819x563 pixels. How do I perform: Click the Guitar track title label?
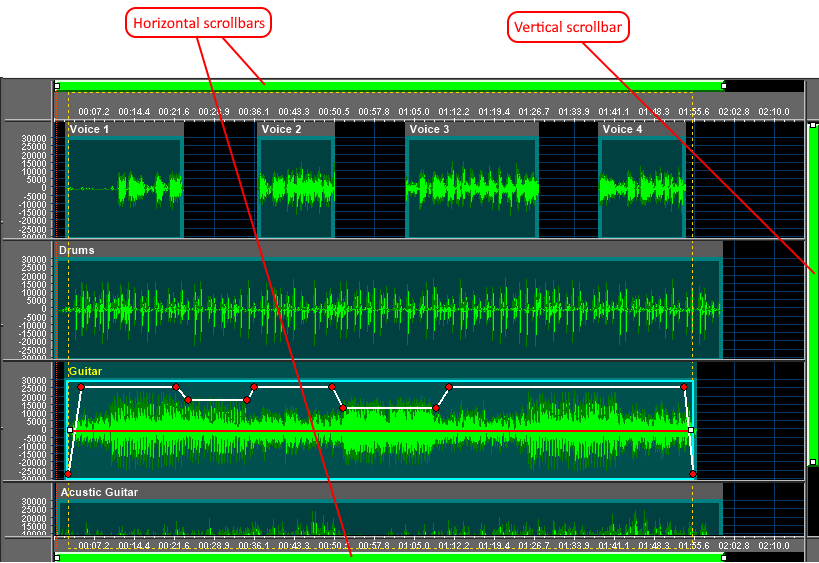[x=85, y=371]
